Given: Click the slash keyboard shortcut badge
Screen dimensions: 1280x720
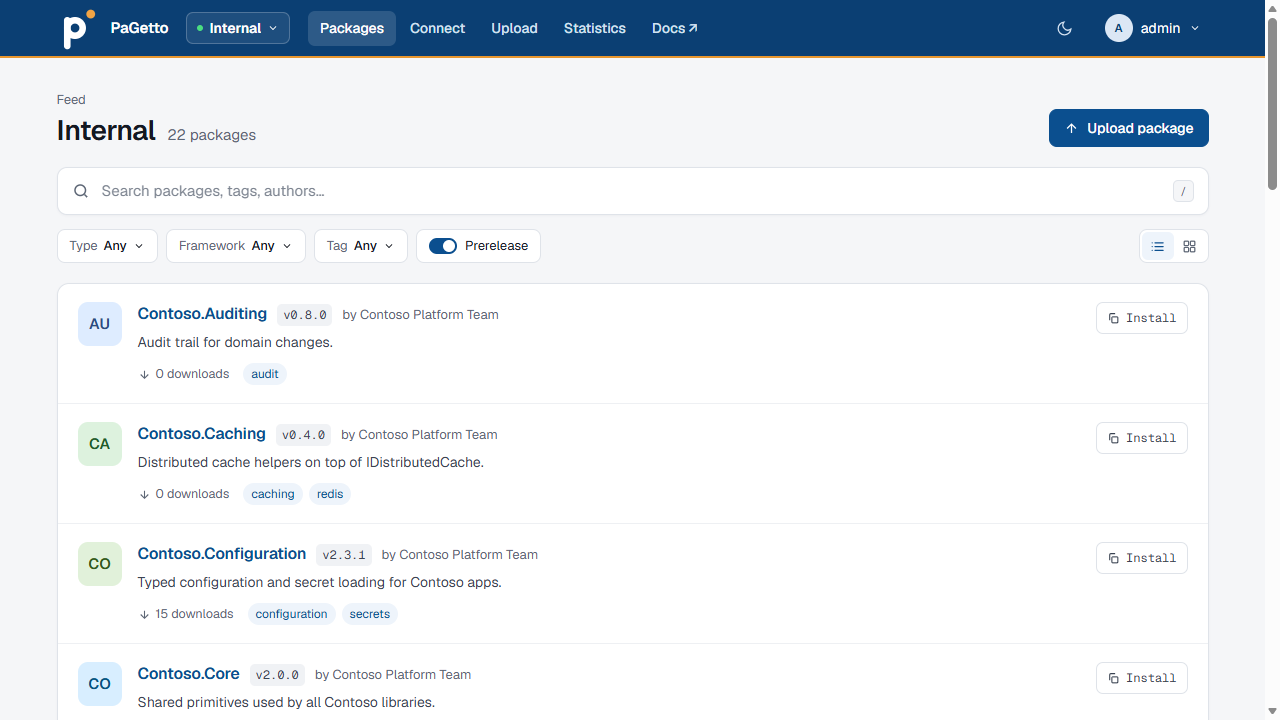Looking at the screenshot, I should pos(1183,191).
